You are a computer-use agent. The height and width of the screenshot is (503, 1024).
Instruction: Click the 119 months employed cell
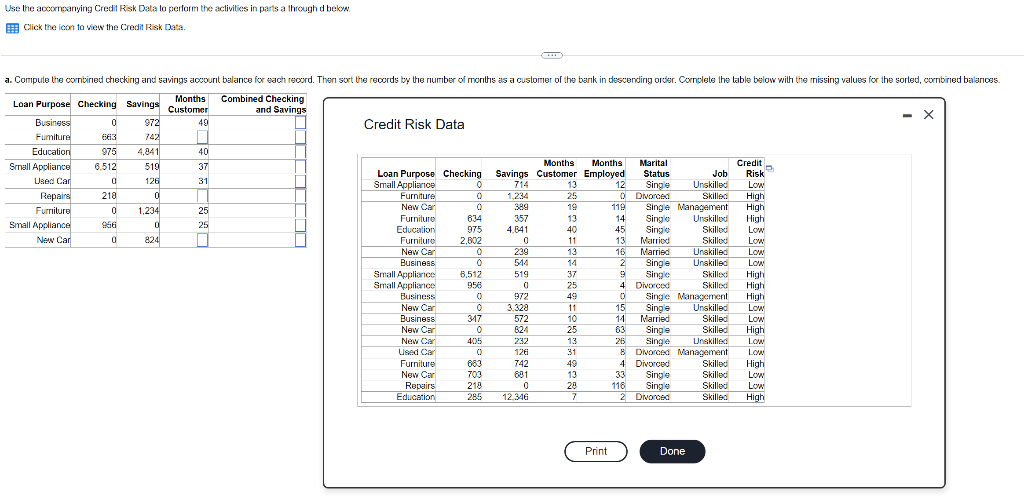click(x=616, y=208)
